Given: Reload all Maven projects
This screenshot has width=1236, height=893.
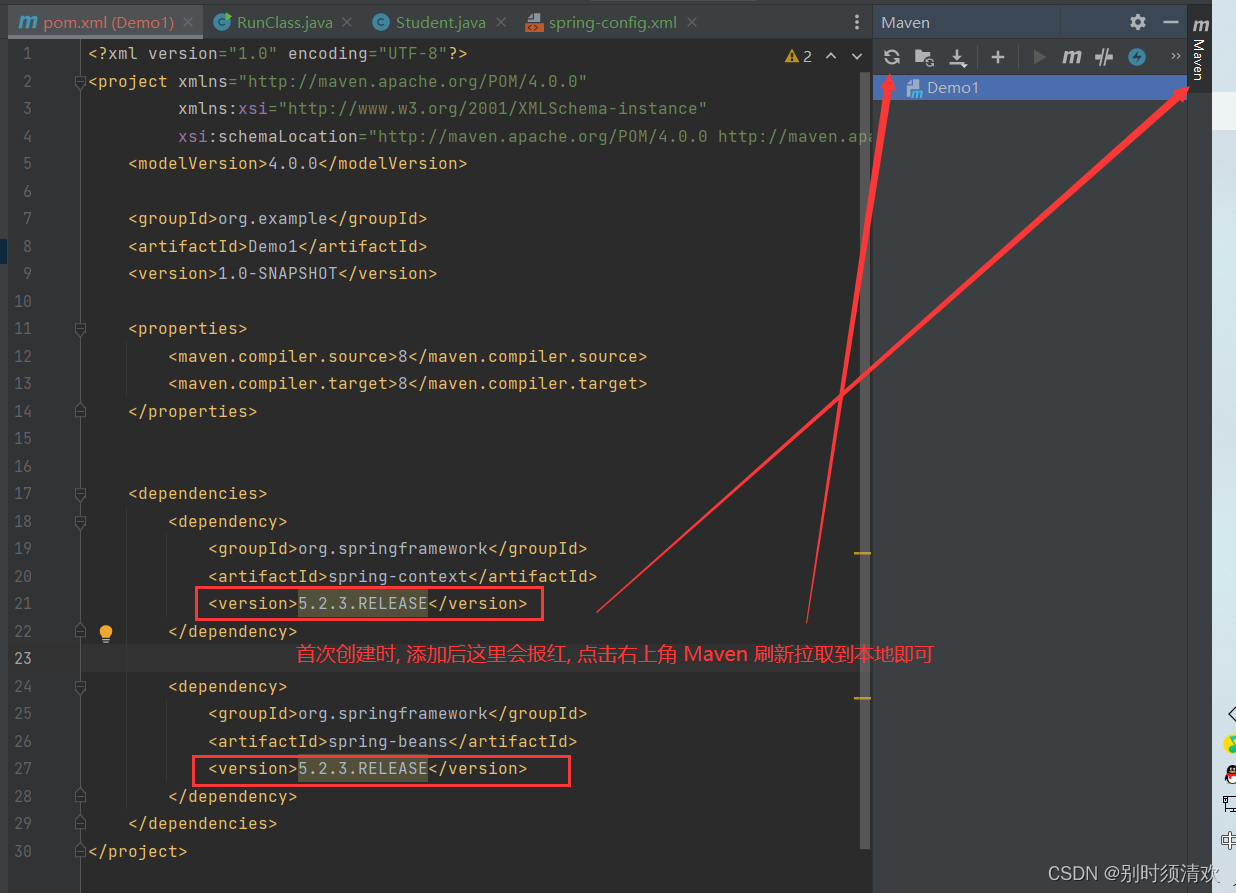Looking at the screenshot, I should (892, 57).
